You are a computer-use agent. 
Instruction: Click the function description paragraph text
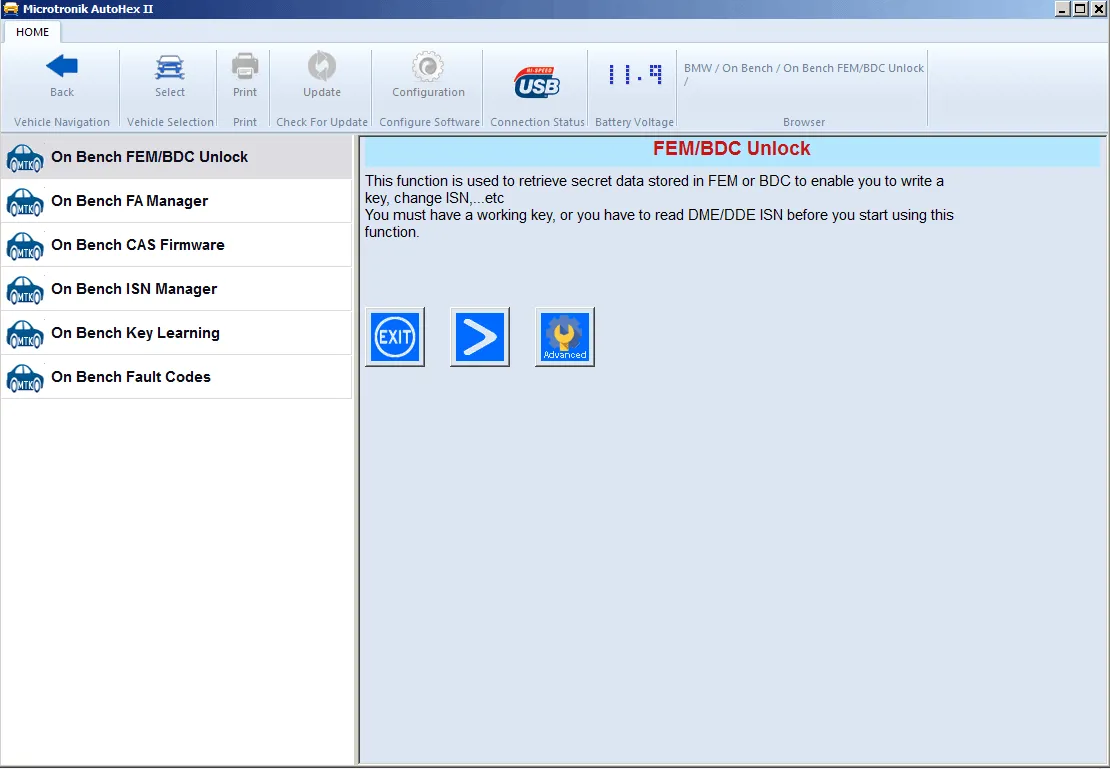pos(659,206)
